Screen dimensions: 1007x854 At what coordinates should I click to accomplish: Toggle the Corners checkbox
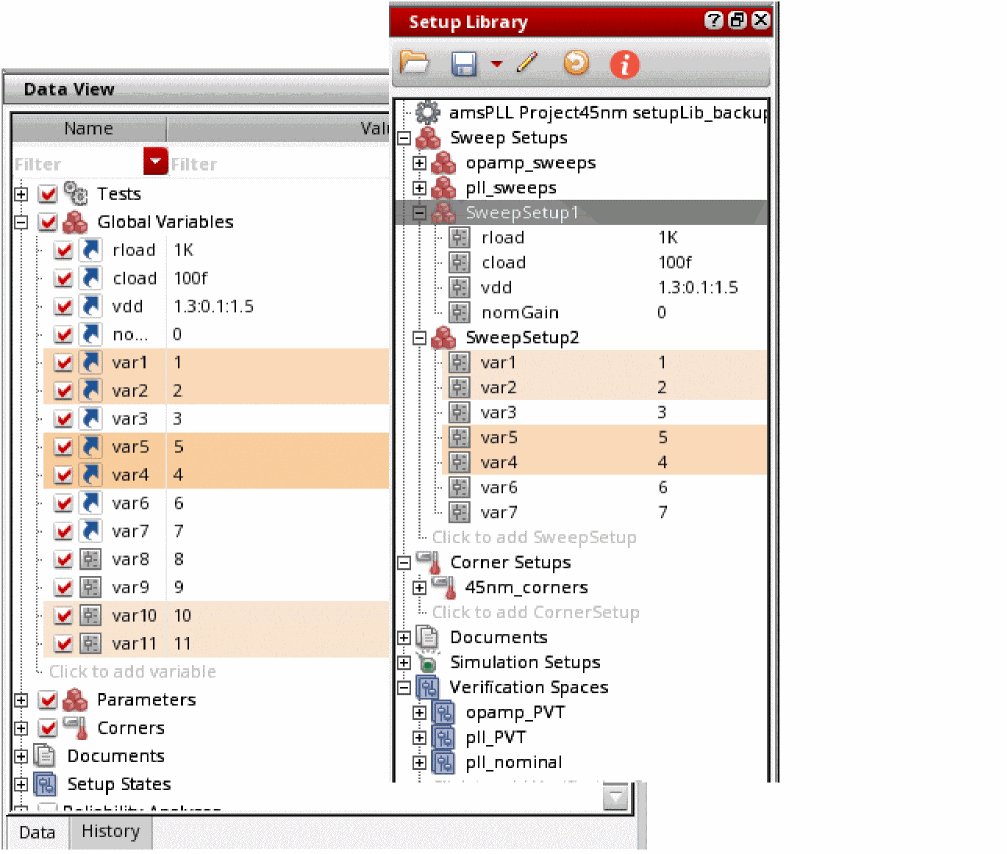[48, 728]
